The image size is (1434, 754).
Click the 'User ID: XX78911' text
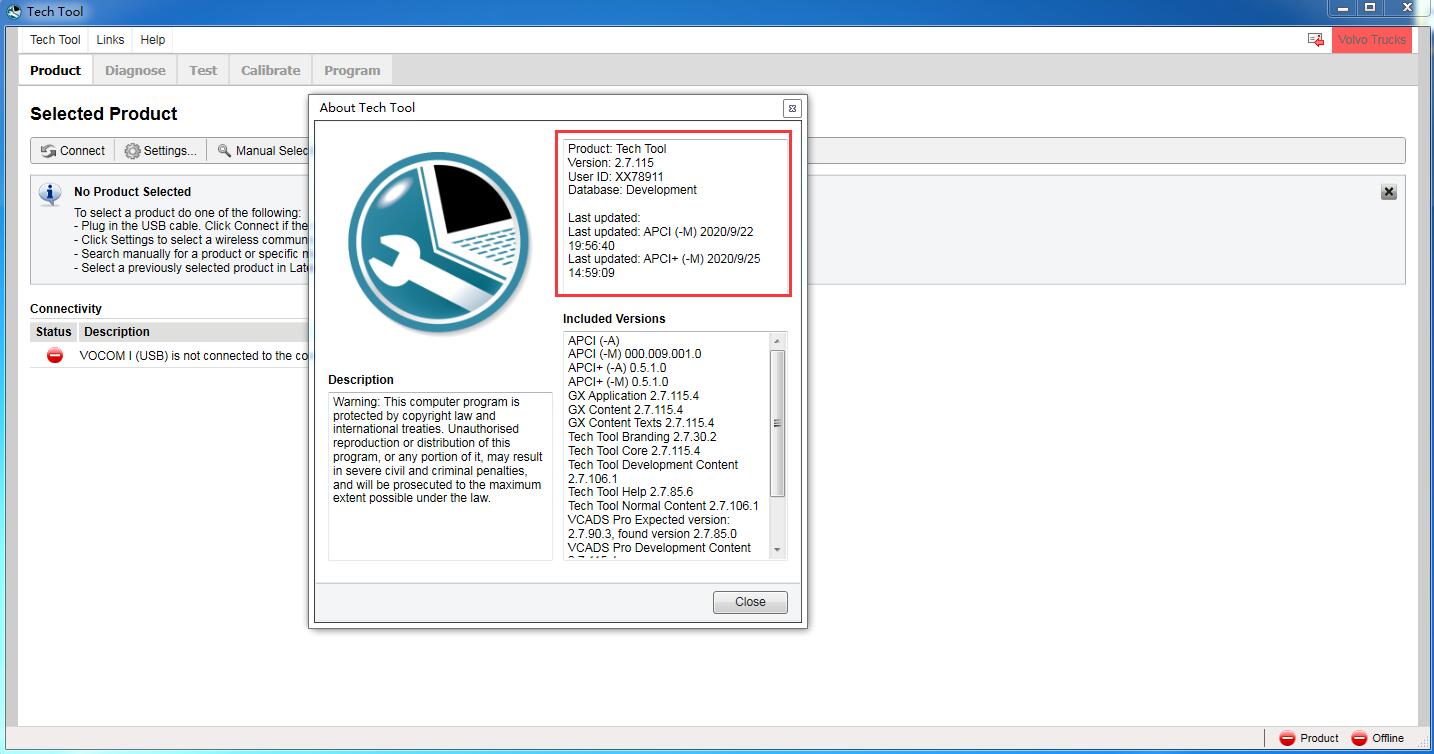point(616,177)
